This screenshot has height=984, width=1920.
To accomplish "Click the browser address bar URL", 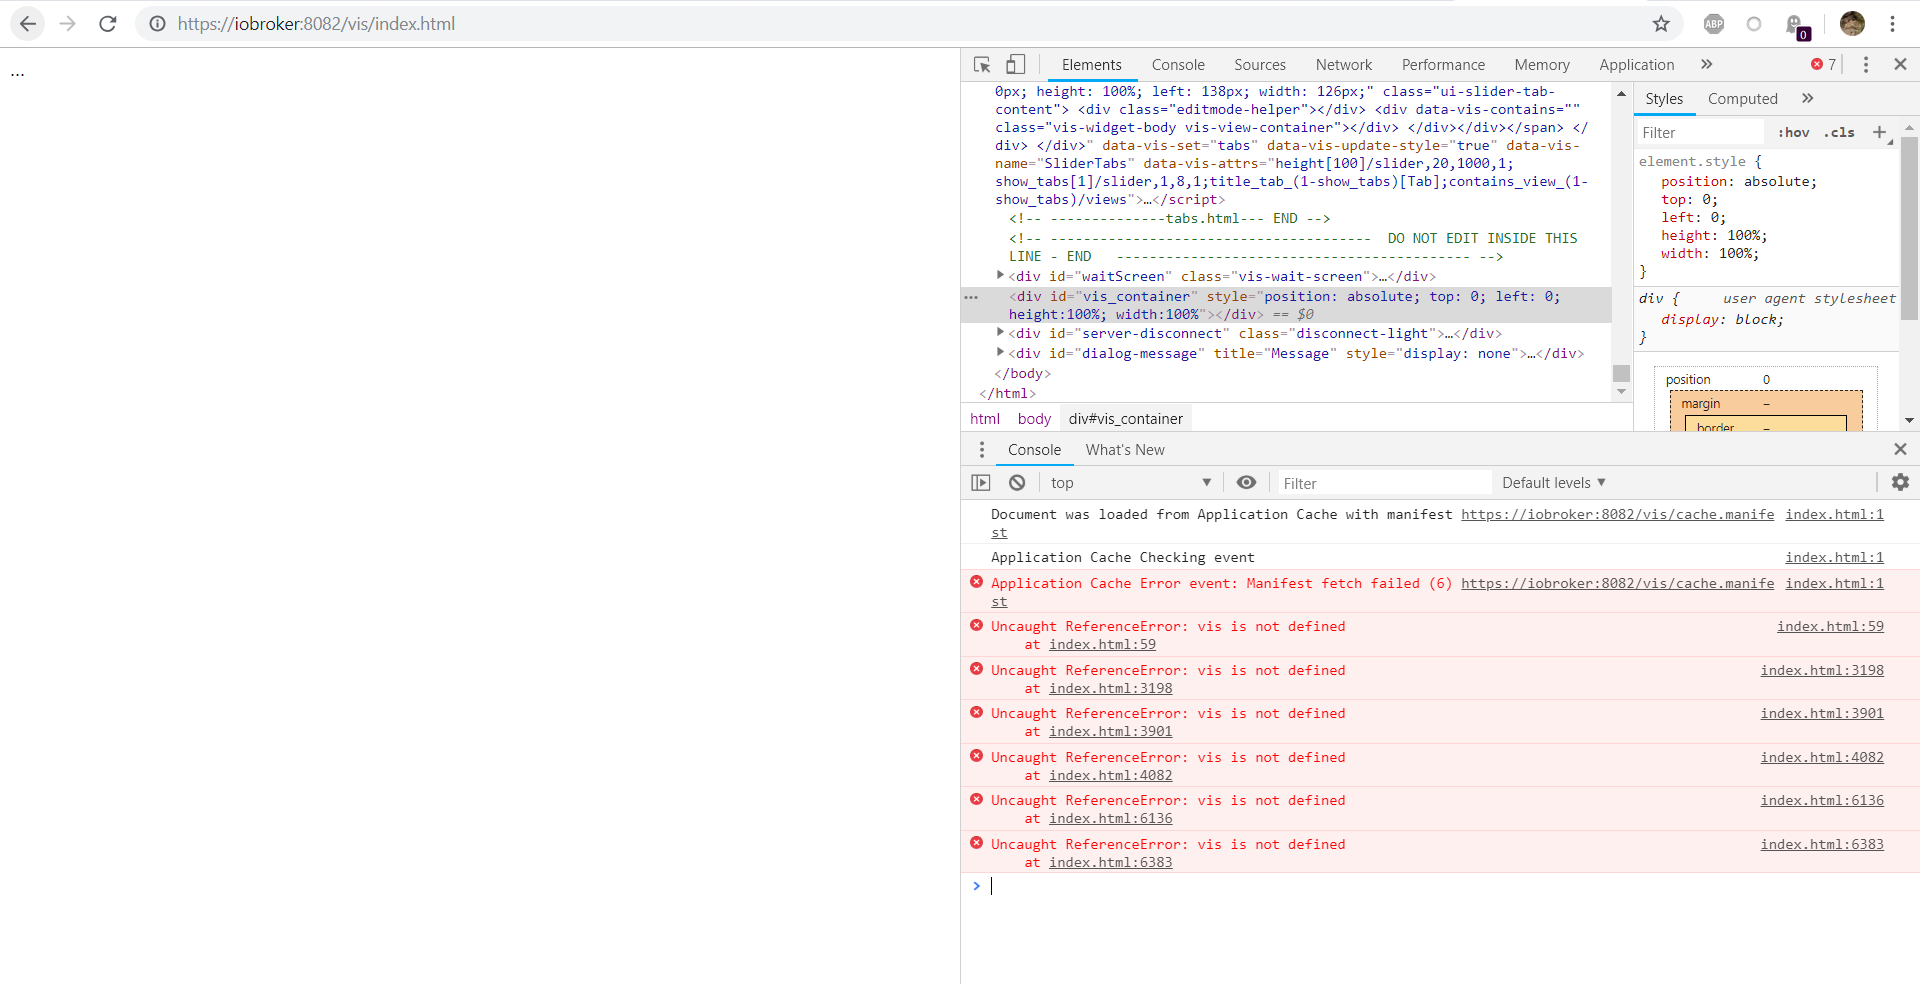I will pos(316,24).
